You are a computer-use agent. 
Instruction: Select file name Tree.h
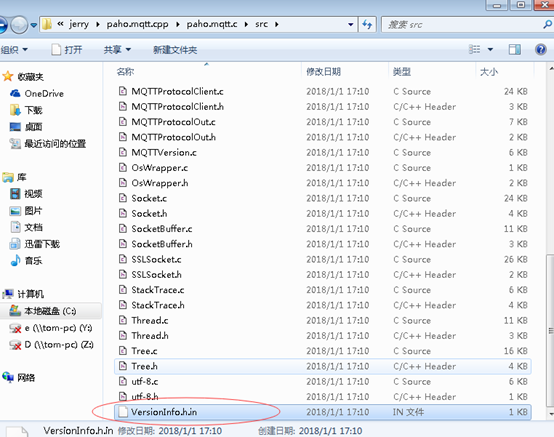(x=145, y=366)
